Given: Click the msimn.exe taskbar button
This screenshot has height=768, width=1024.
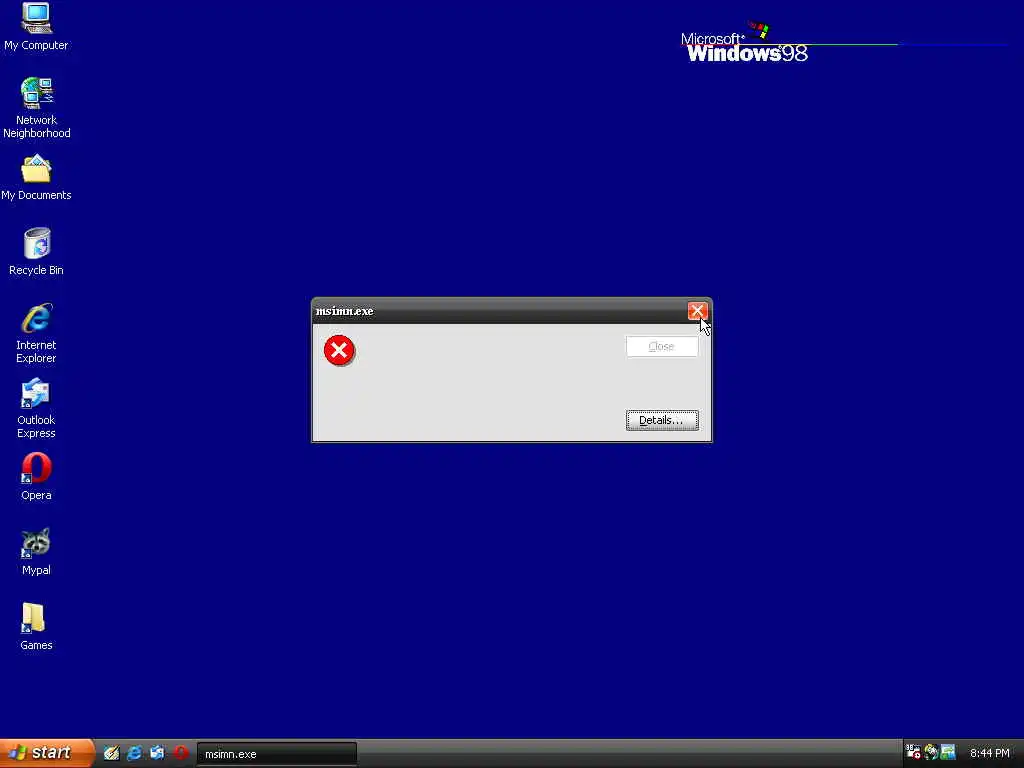Looking at the screenshot, I should pos(277,754).
